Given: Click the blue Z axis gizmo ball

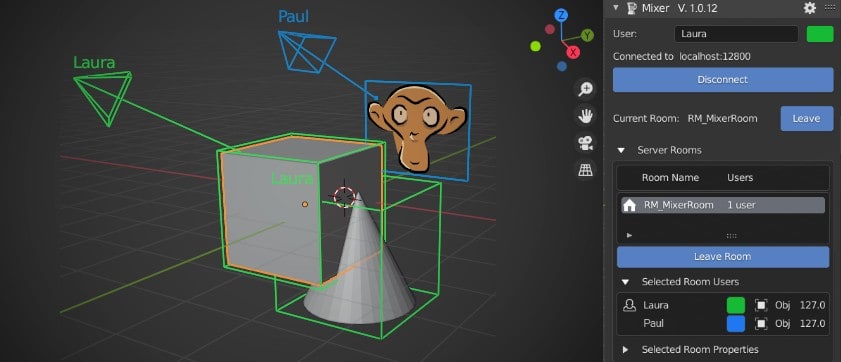Looking at the screenshot, I should point(561,15).
